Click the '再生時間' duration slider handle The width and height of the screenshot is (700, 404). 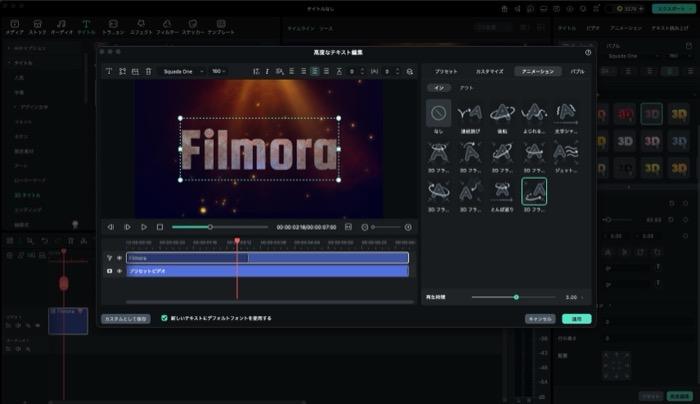point(516,297)
